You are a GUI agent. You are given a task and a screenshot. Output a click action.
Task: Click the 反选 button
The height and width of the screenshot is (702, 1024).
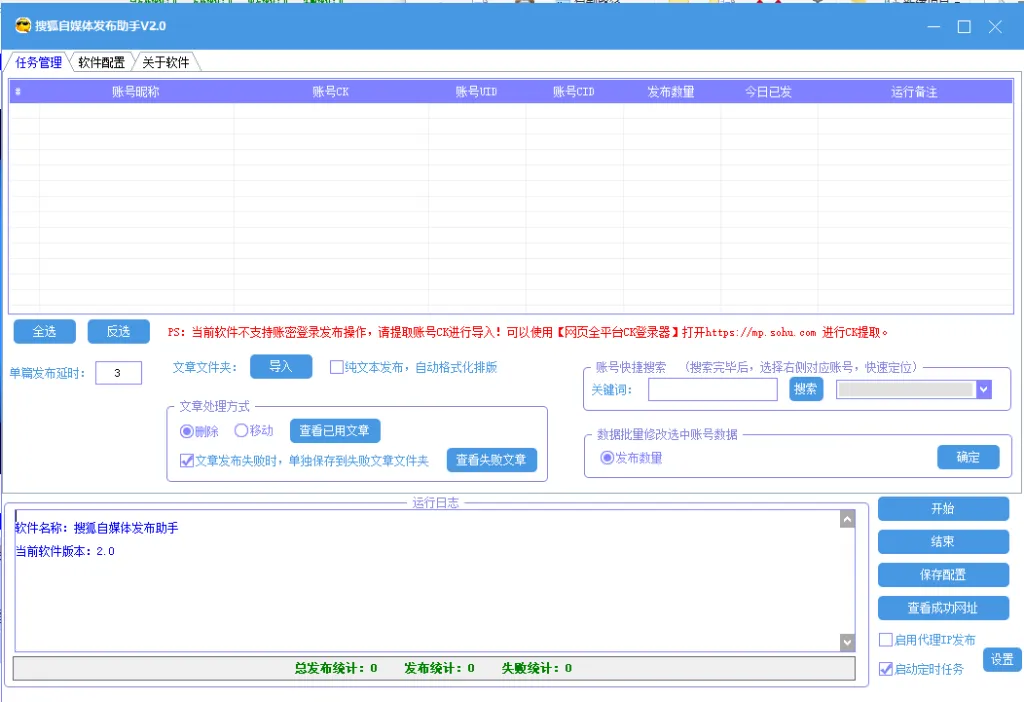(x=118, y=332)
